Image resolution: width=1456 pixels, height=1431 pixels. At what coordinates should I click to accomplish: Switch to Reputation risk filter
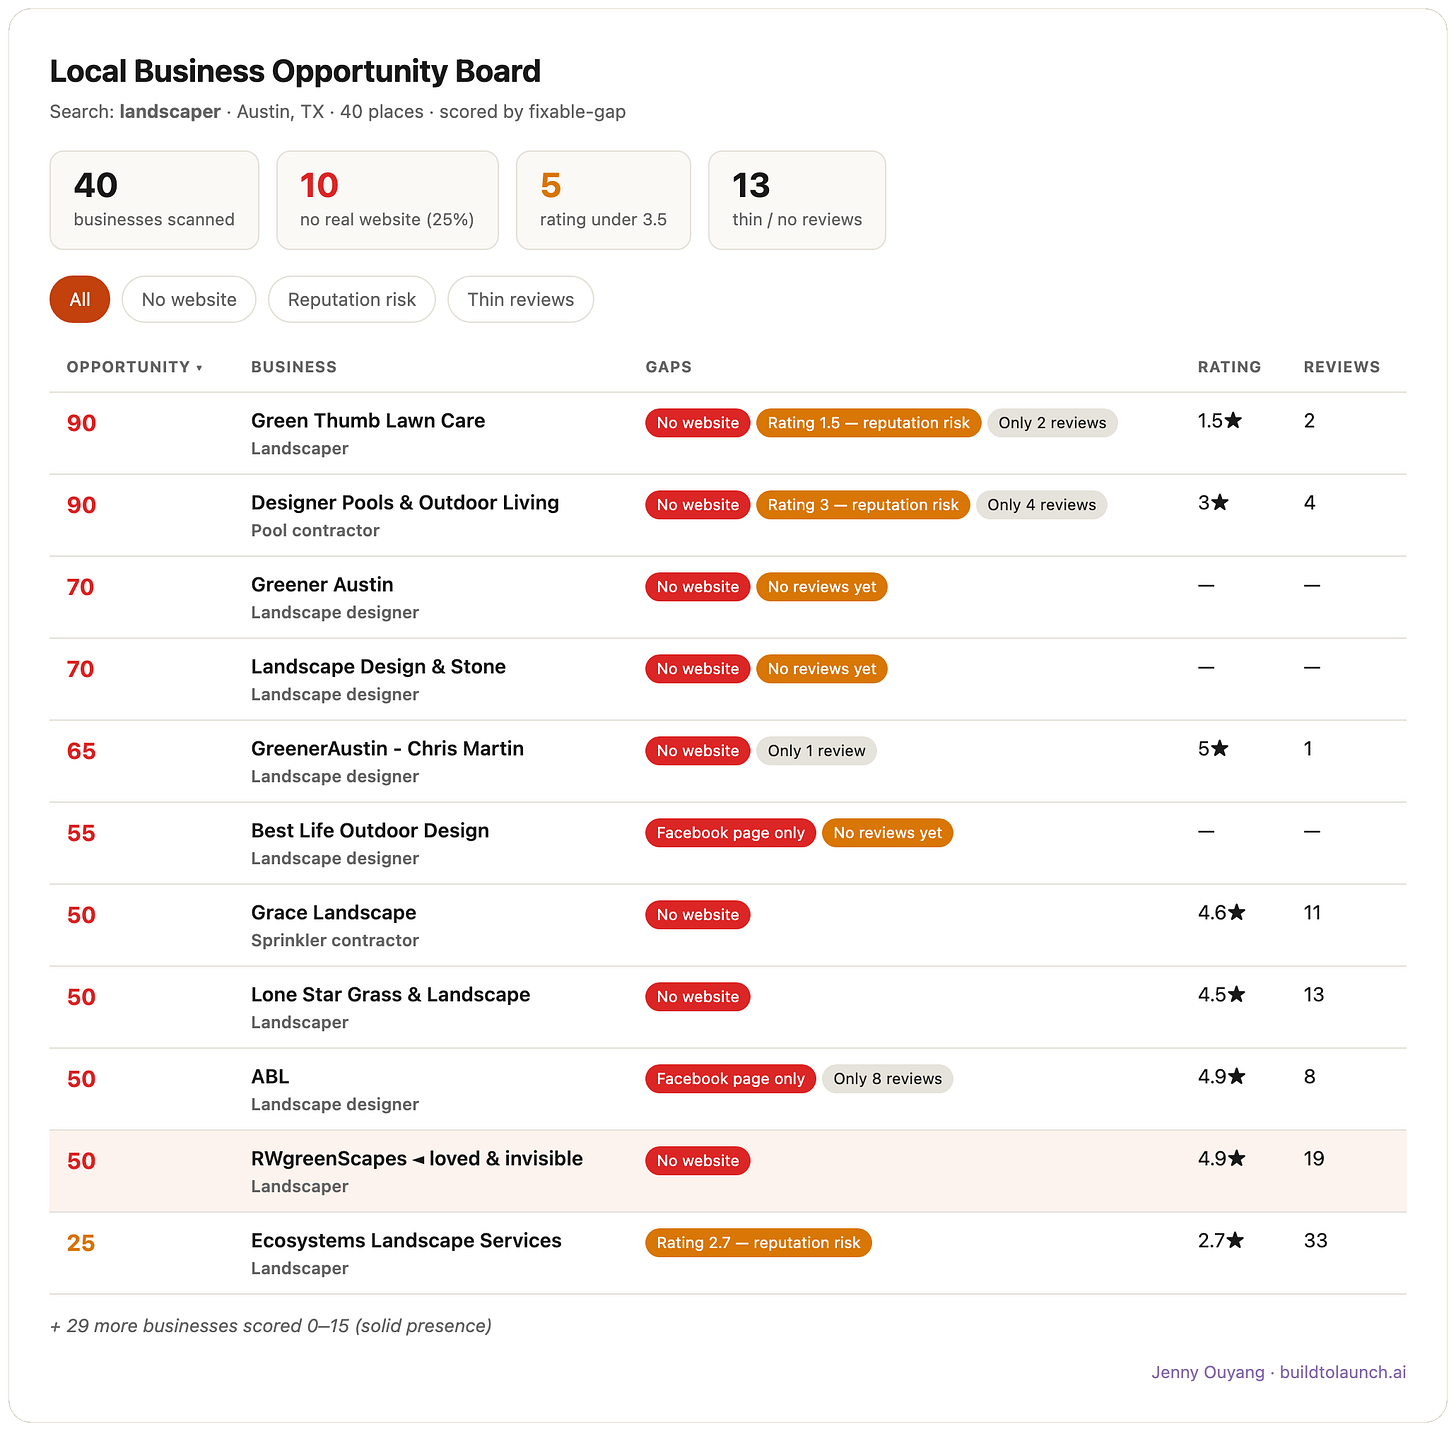click(352, 299)
